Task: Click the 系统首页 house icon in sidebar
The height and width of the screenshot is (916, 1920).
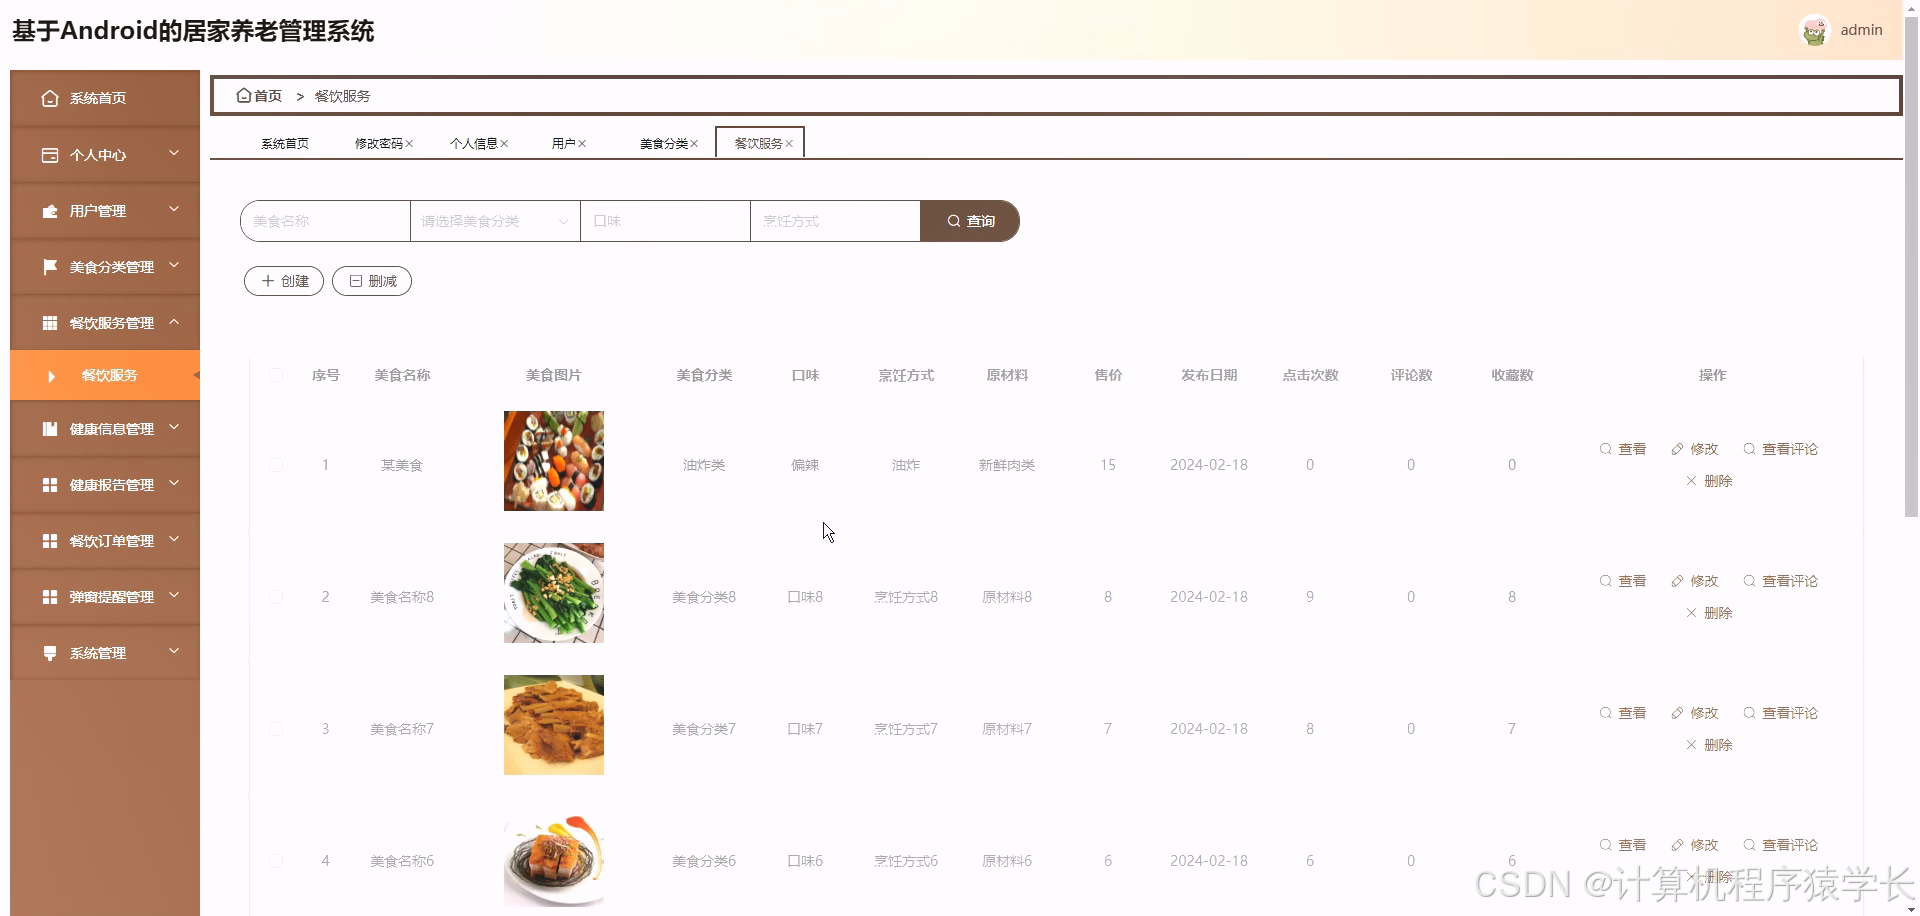Action: [x=50, y=98]
